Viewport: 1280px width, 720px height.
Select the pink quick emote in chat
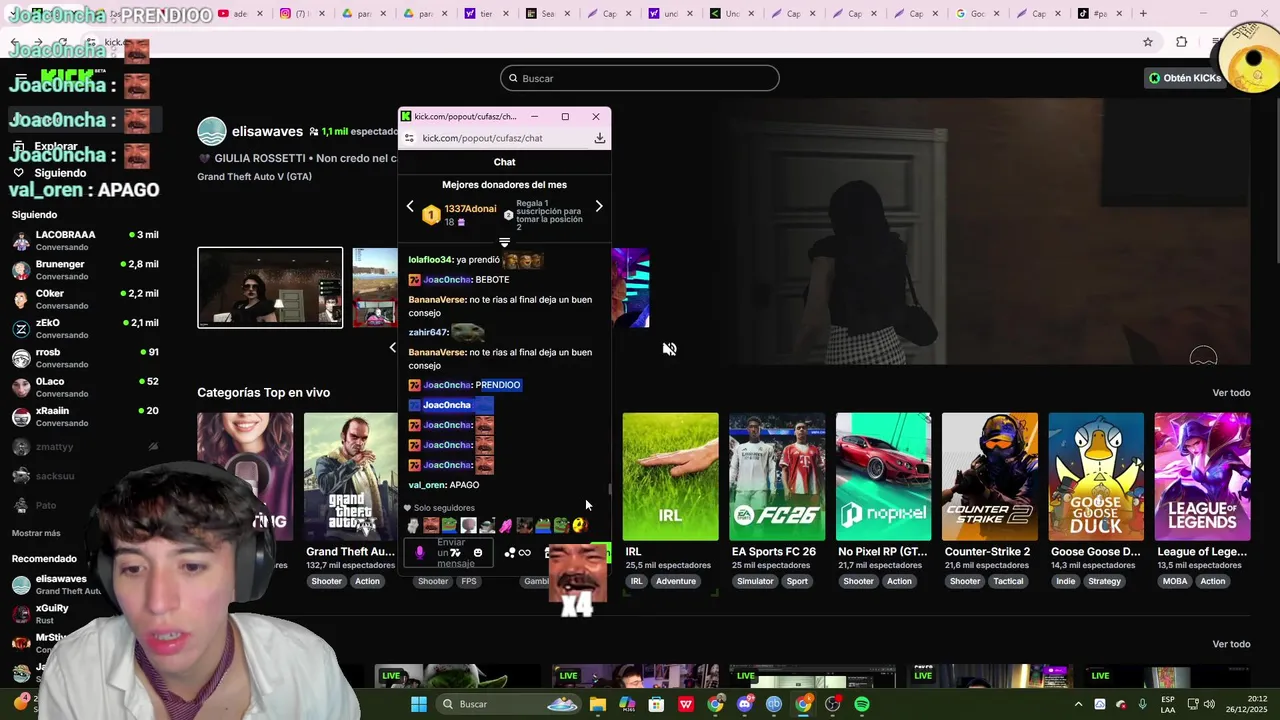click(506, 526)
